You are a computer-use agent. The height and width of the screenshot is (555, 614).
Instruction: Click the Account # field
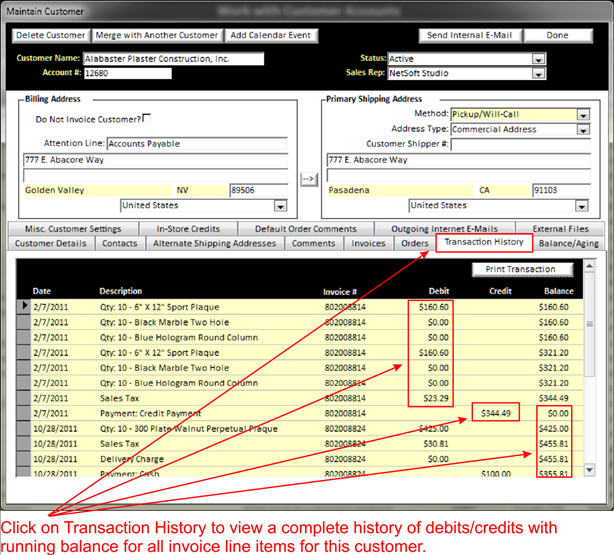click(x=128, y=73)
